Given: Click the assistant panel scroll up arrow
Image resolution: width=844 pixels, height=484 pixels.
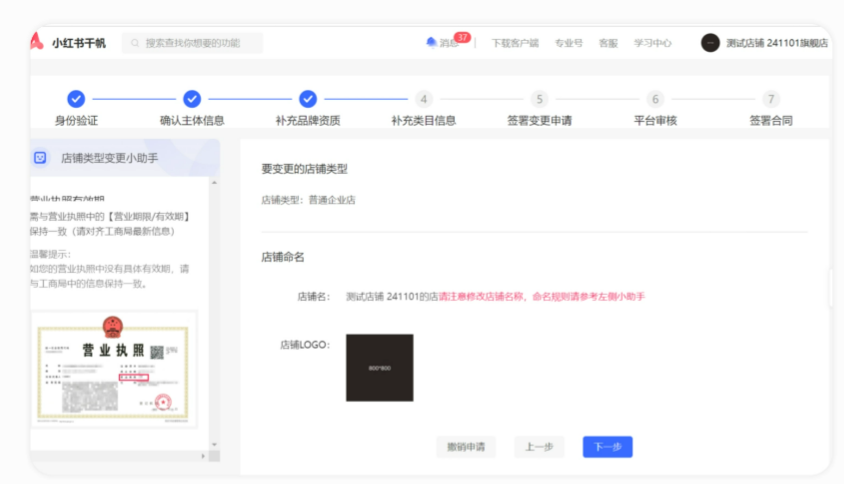Looking at the screenshot, I should click(x=214, y=183).
